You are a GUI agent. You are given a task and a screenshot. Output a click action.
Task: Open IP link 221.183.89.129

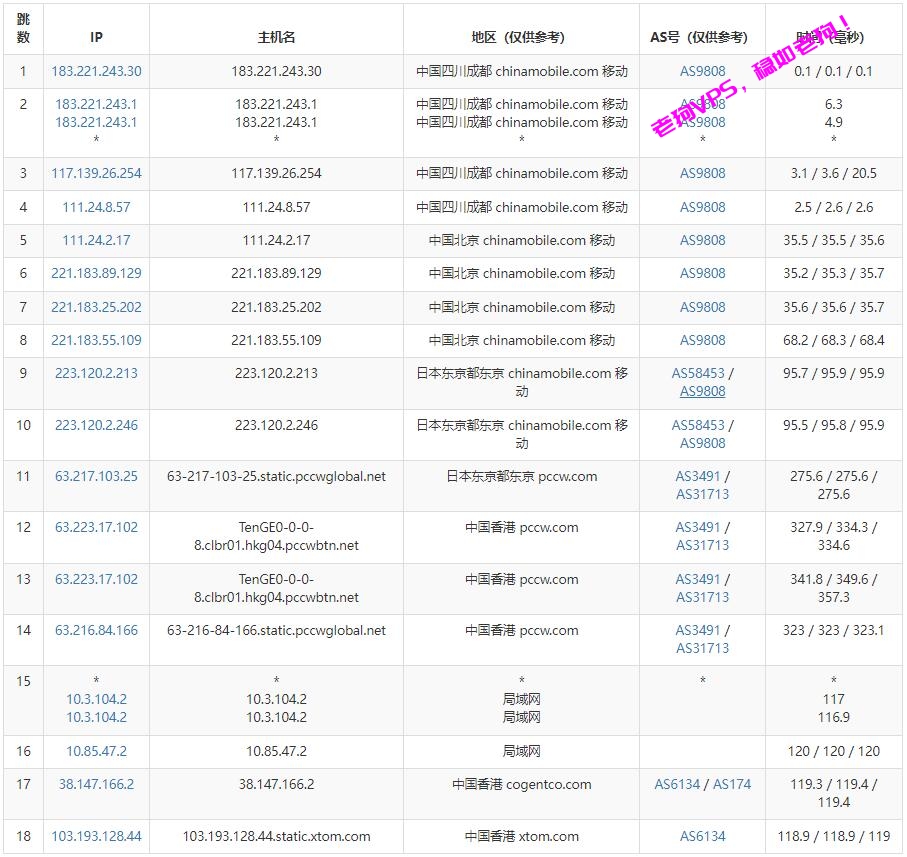pyautogui.click(x=96, y=273)
